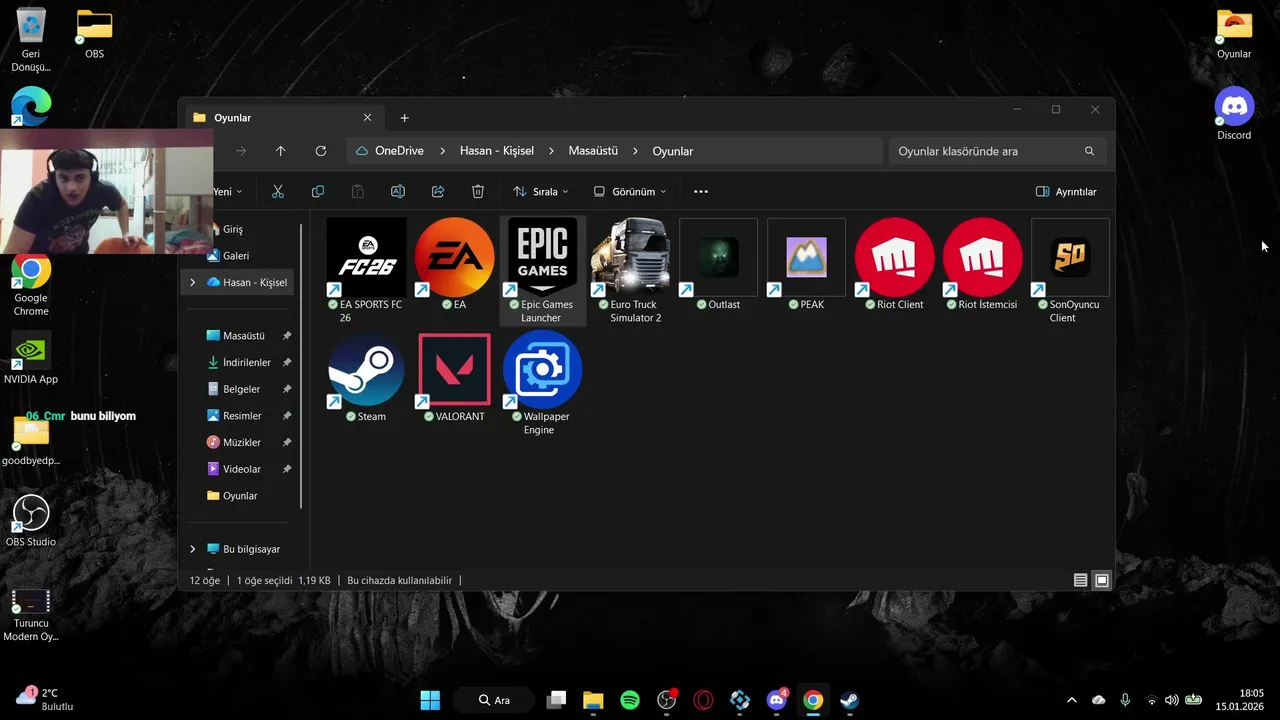The image size is (1280, 720).
Task: Refresh the Oyunlar folder view
Action: [321, 151]
